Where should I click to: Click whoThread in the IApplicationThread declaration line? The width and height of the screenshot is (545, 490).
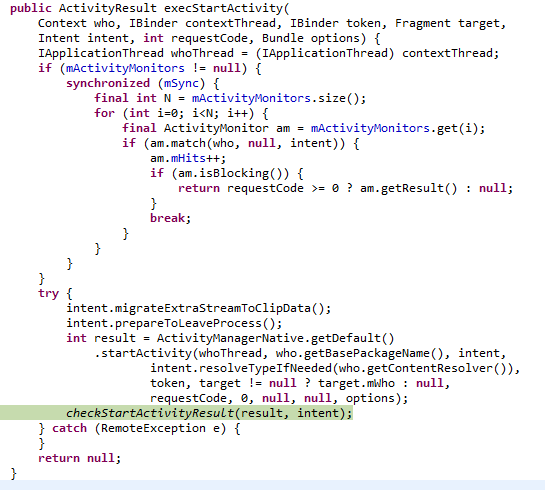202,53
